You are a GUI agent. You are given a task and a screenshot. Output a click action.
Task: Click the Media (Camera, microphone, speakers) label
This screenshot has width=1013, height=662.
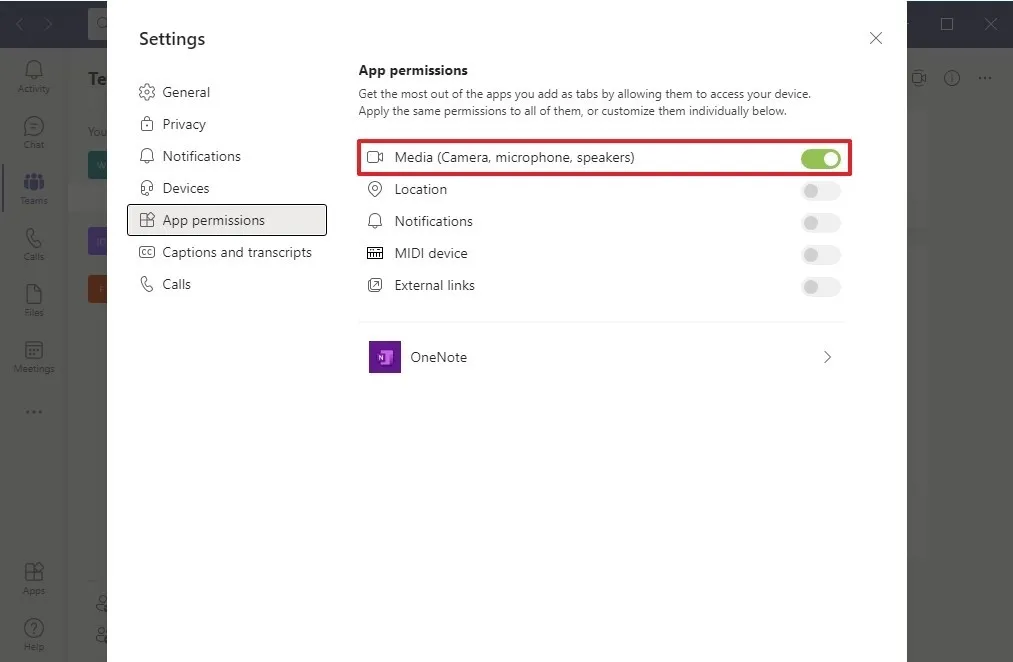tap(514, 157)
